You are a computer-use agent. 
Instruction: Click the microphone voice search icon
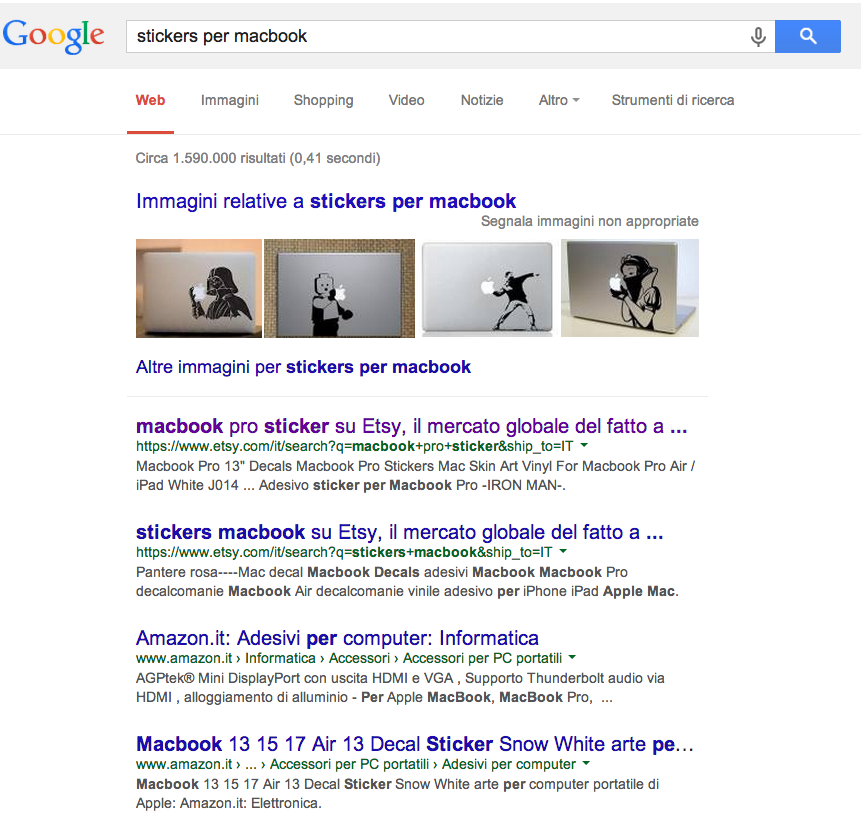coord(758,37)
